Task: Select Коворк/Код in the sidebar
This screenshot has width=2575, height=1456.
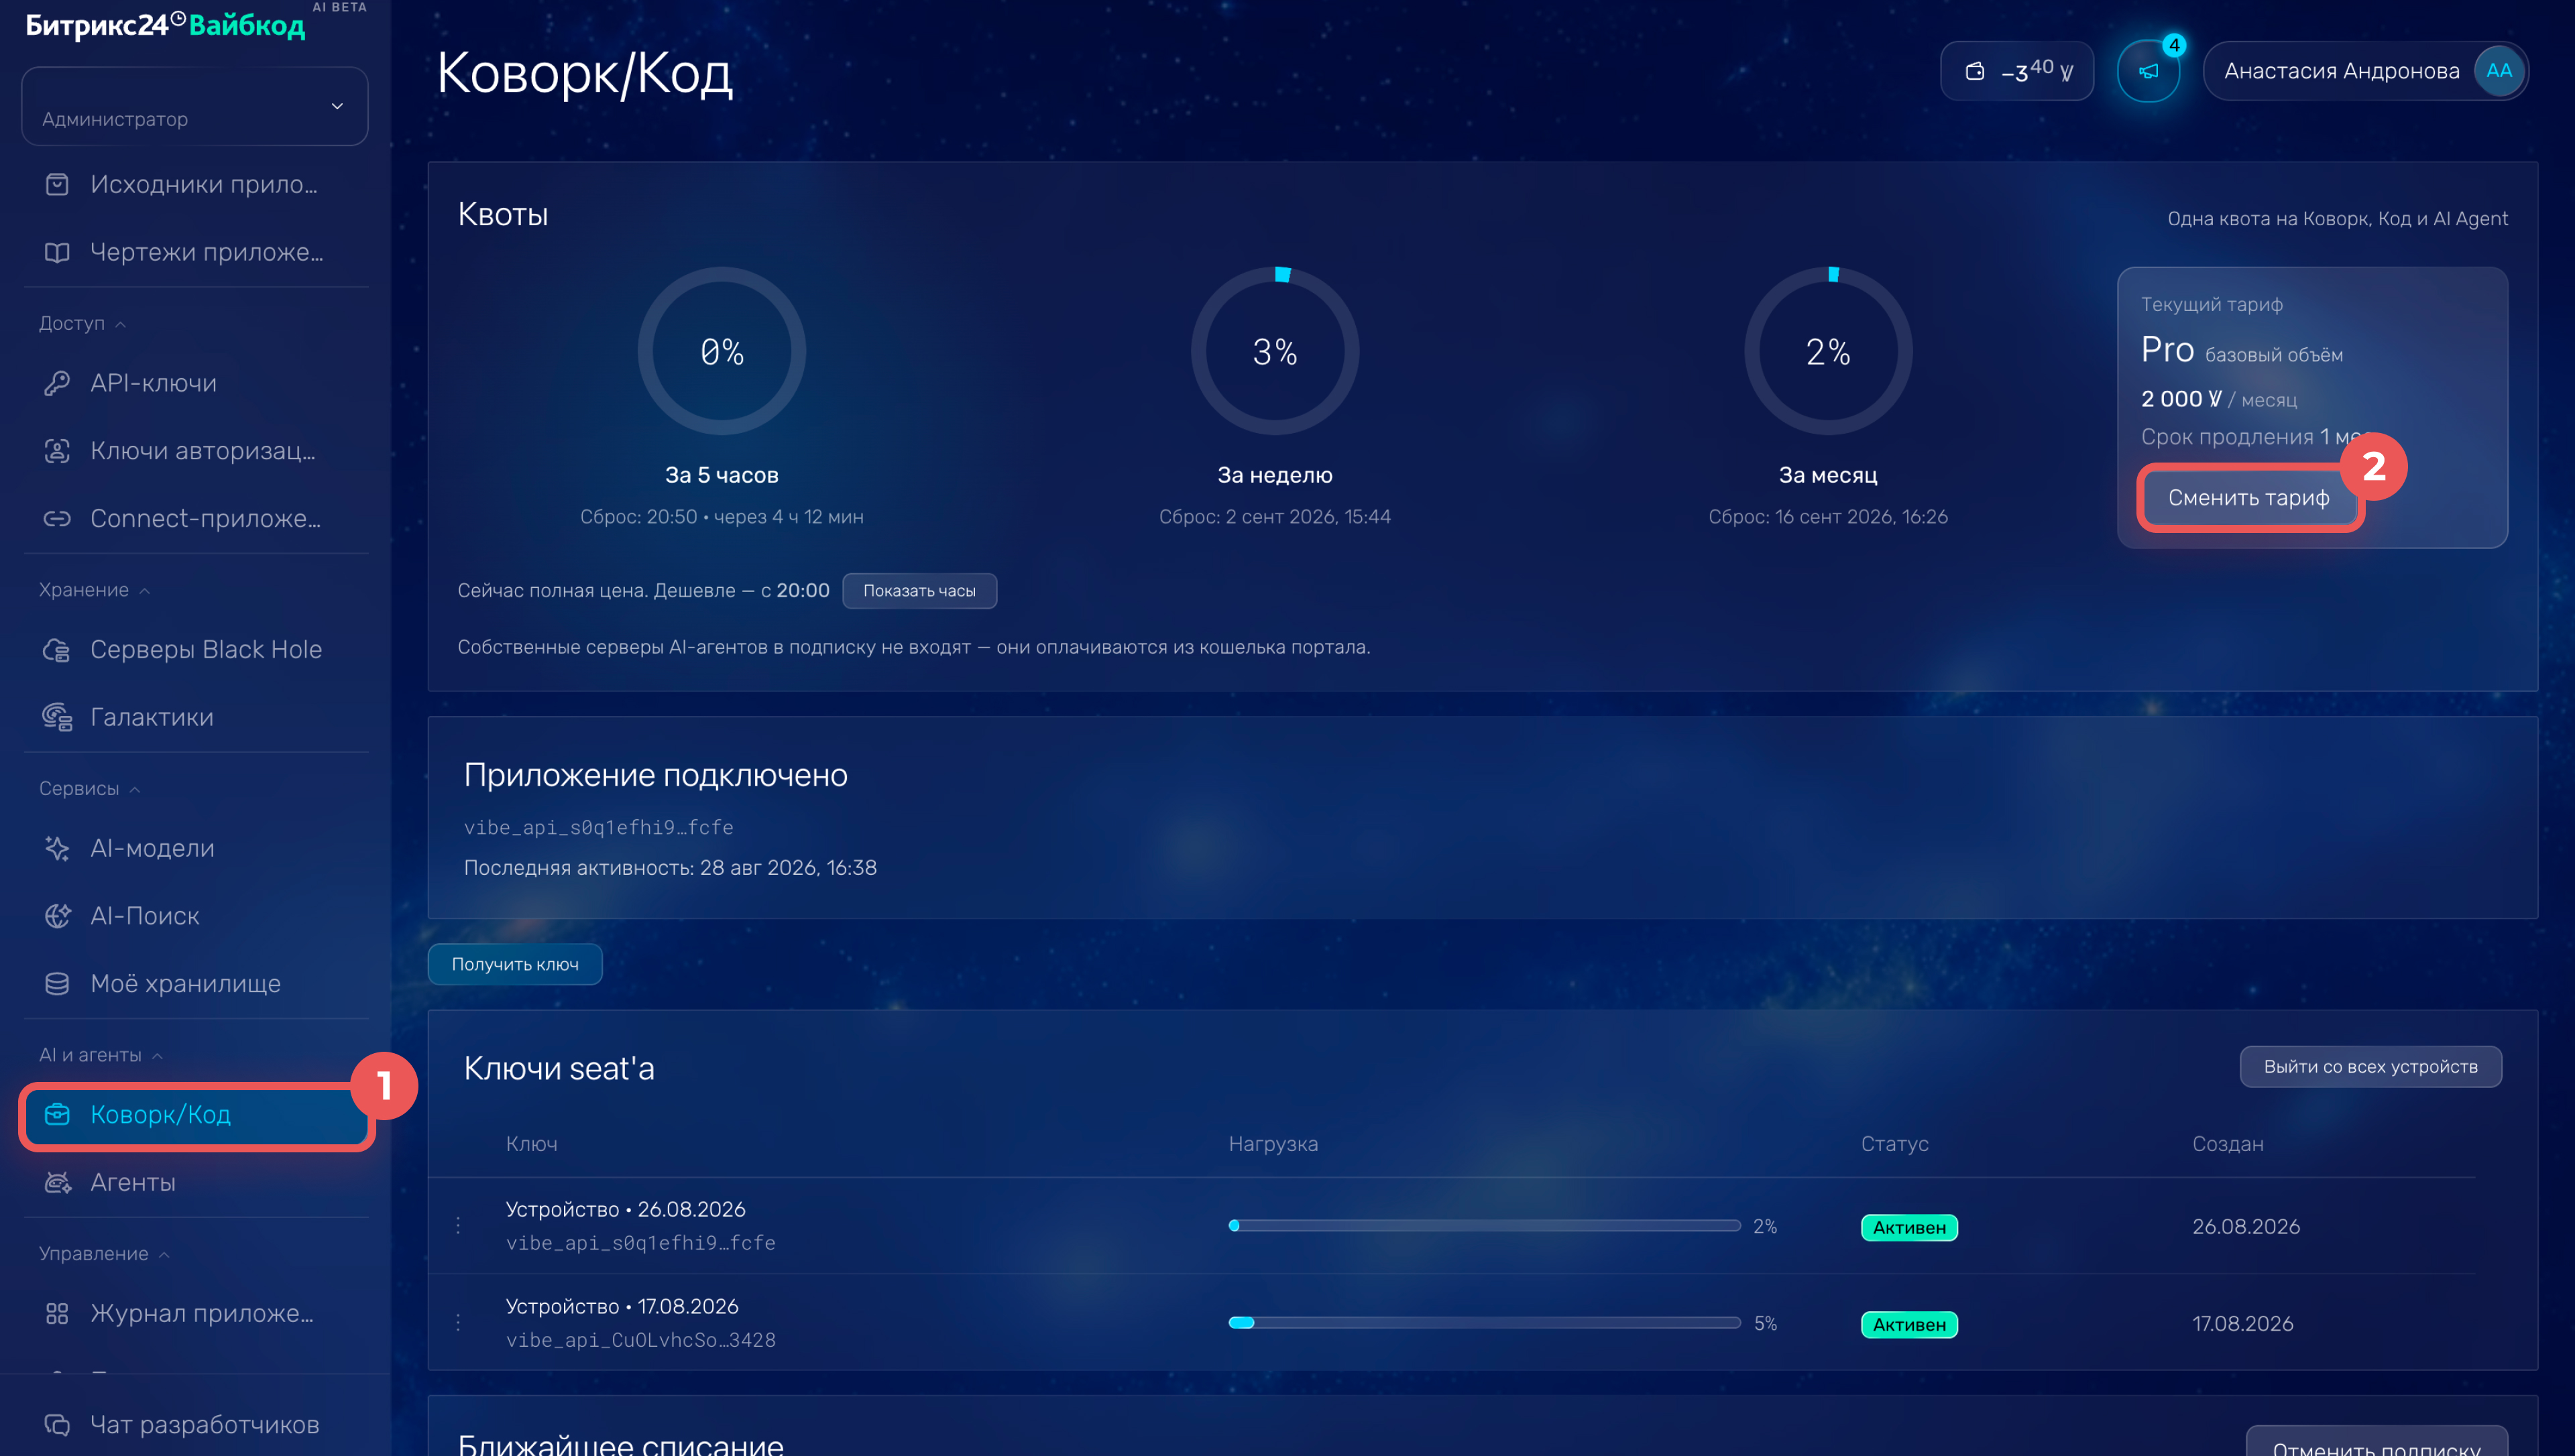Action: click(x=196, y=1115)
